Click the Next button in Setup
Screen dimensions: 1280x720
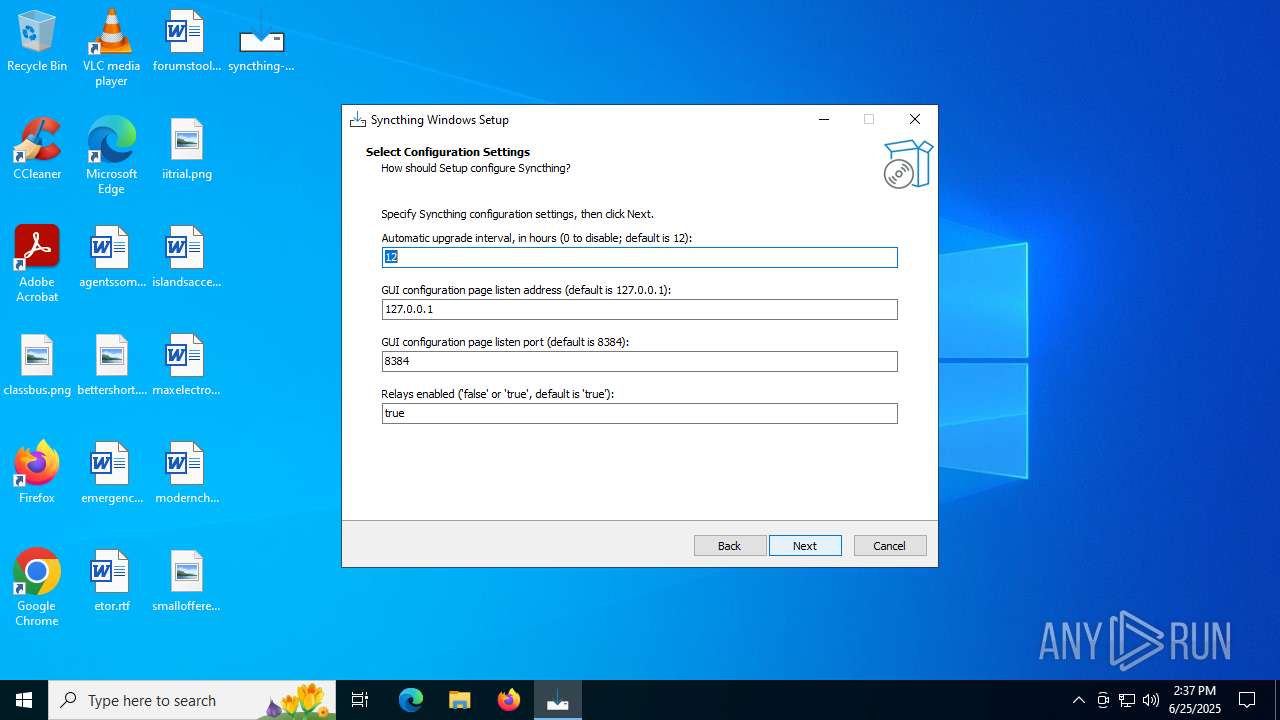805,546
